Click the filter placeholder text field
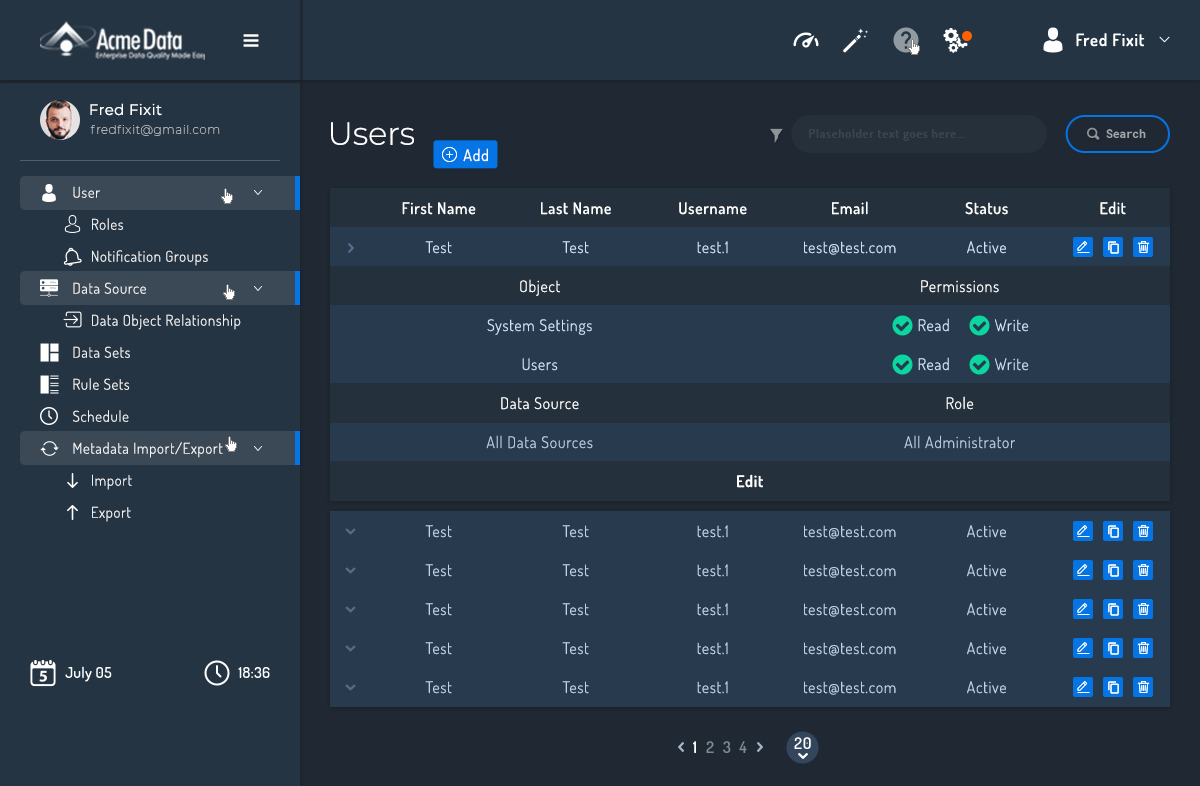Viewport: 1200px width, 786px height. [918, 134]
